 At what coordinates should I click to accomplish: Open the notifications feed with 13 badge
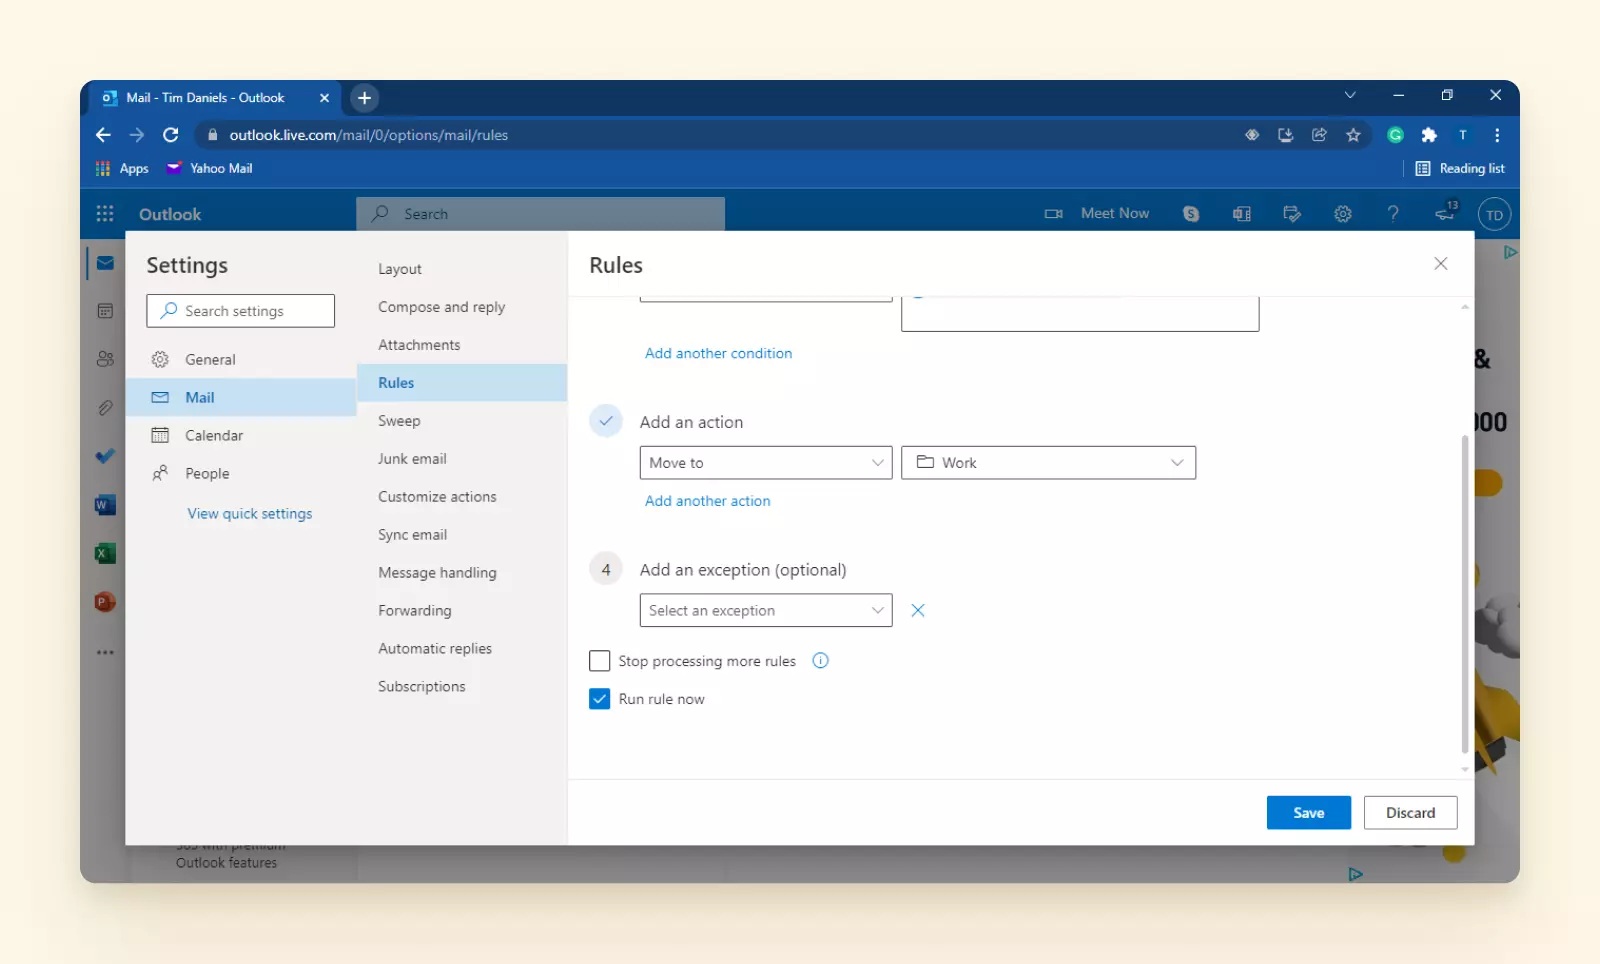1446,212
